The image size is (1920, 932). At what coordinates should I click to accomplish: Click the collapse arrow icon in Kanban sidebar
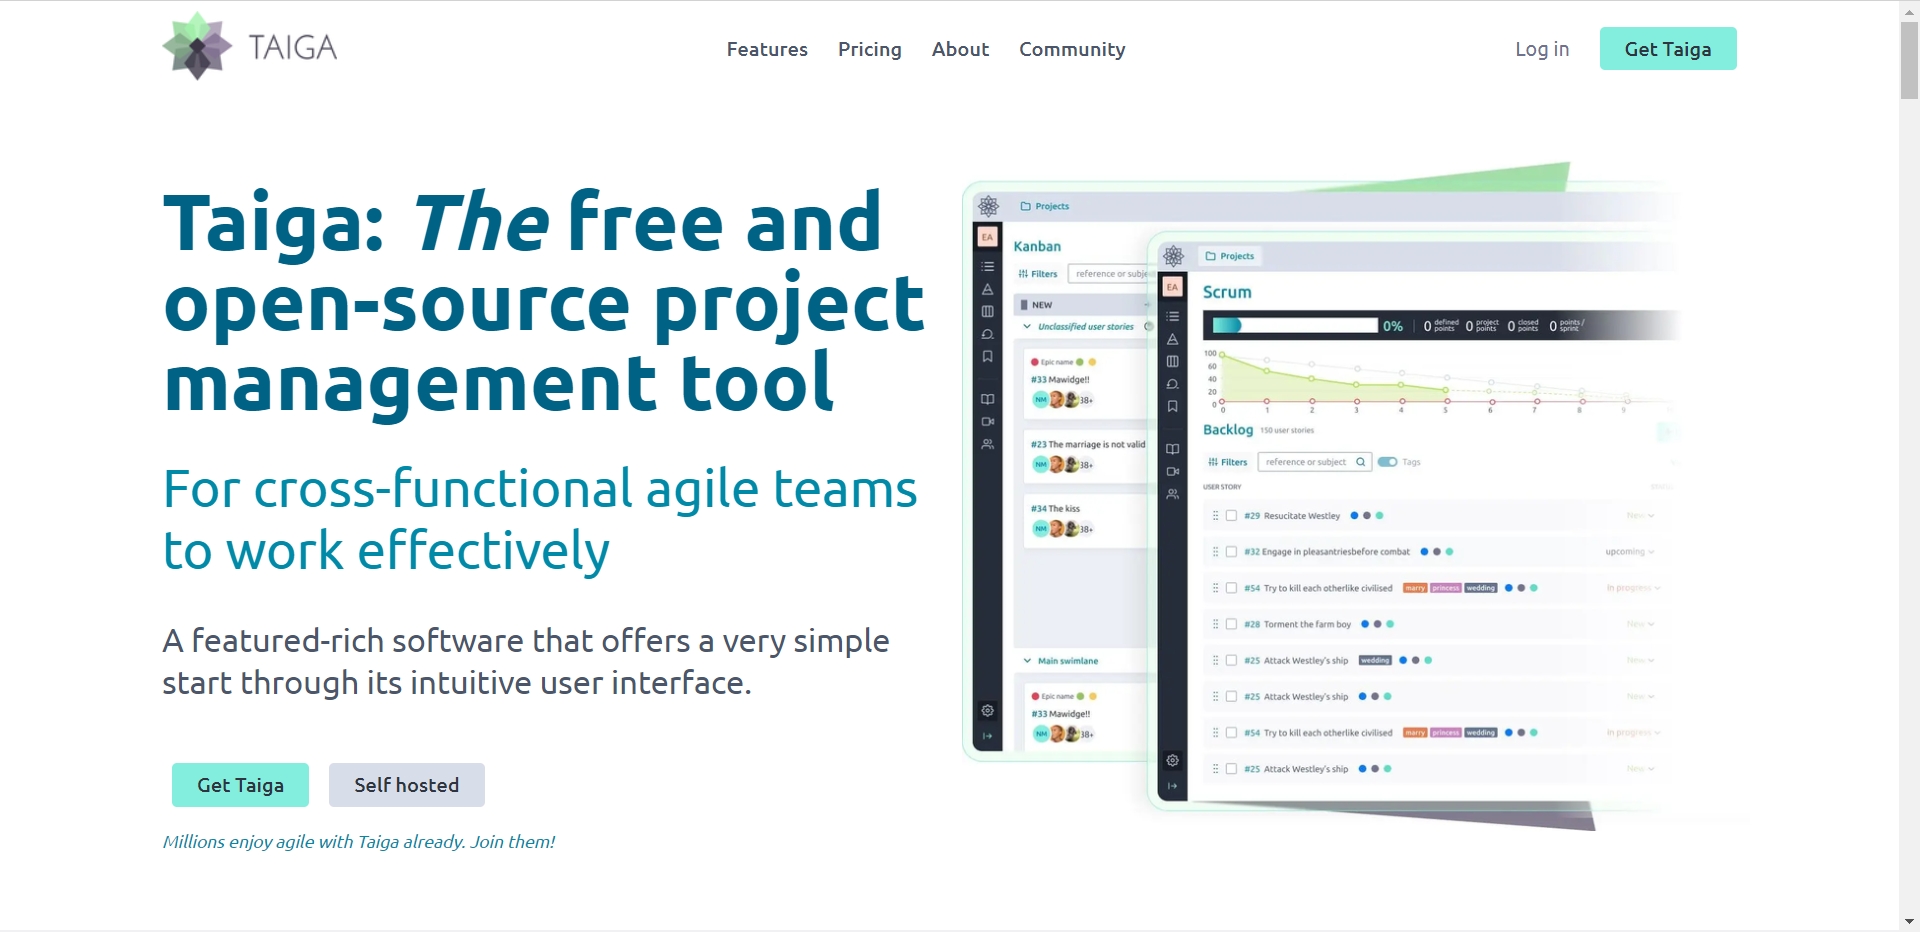coord(987,736)
